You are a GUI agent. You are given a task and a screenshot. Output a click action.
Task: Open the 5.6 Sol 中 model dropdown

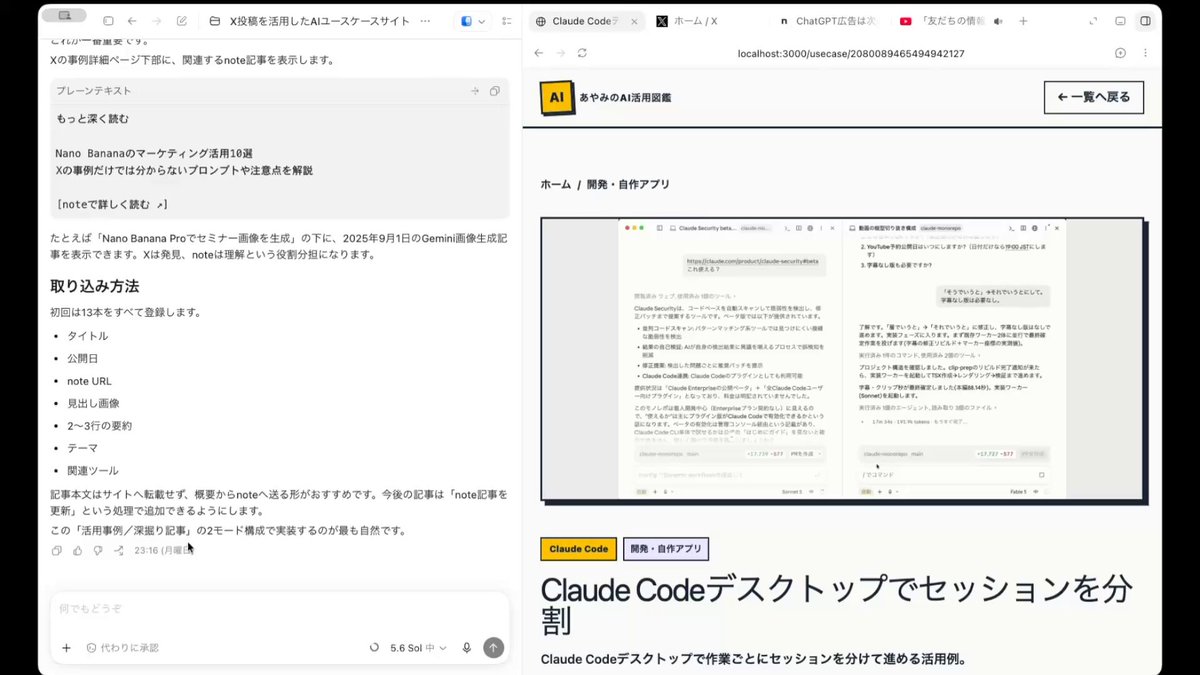point(418,648)
